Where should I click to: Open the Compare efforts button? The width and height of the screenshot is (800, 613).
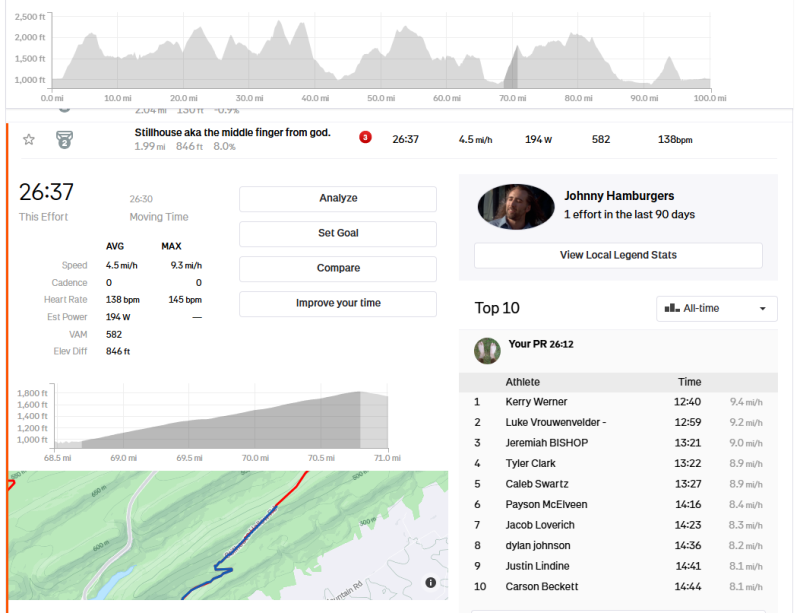click(x=338, y=269)
